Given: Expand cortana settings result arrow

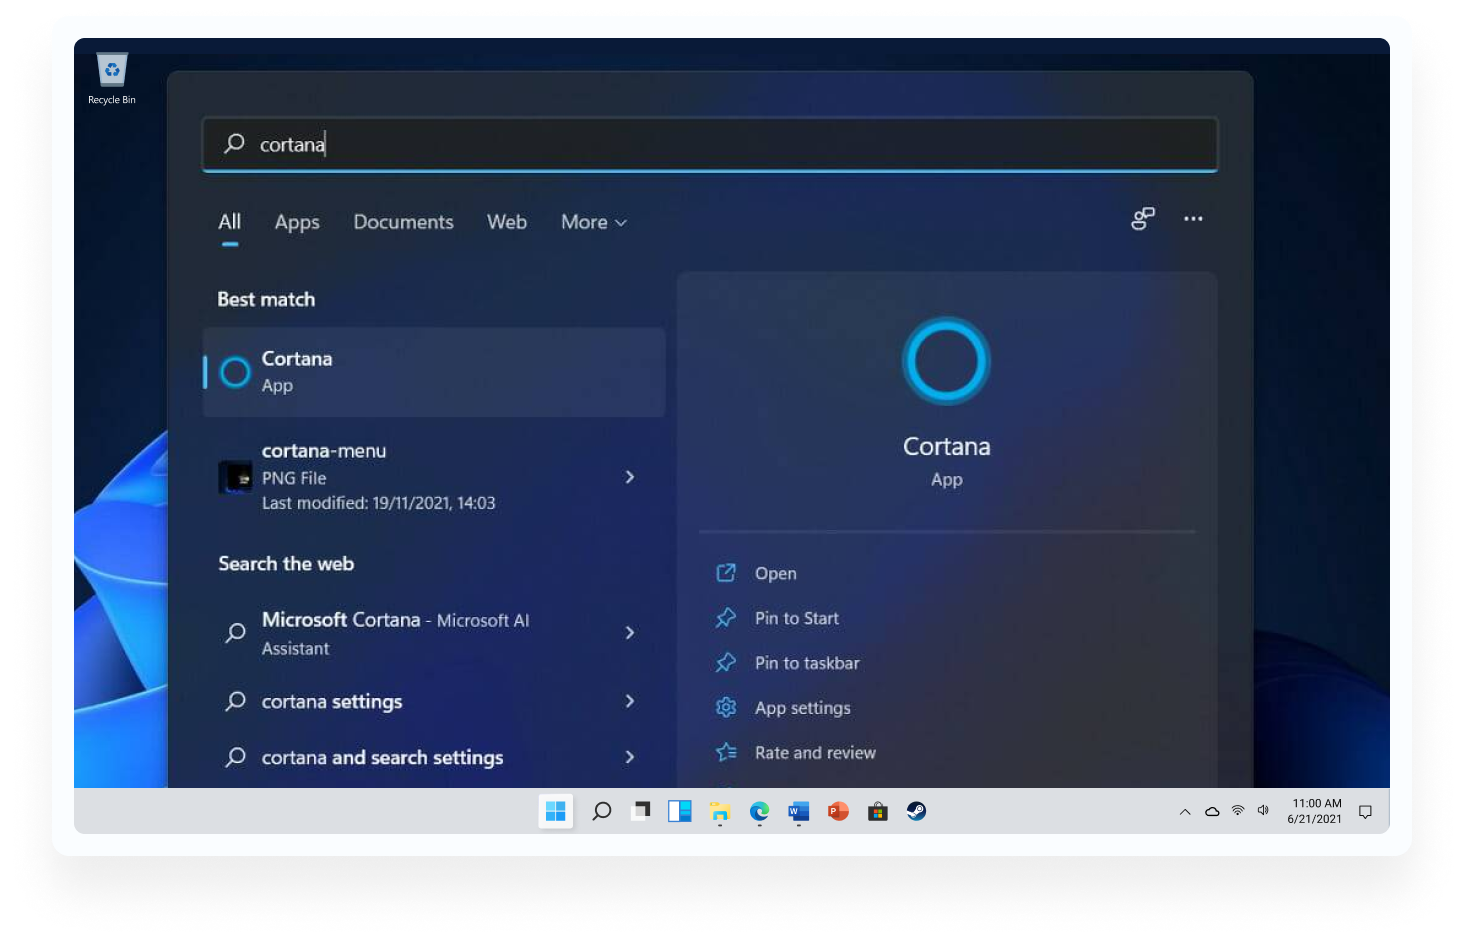Looking at the screenshot, I should click(629, 701).
